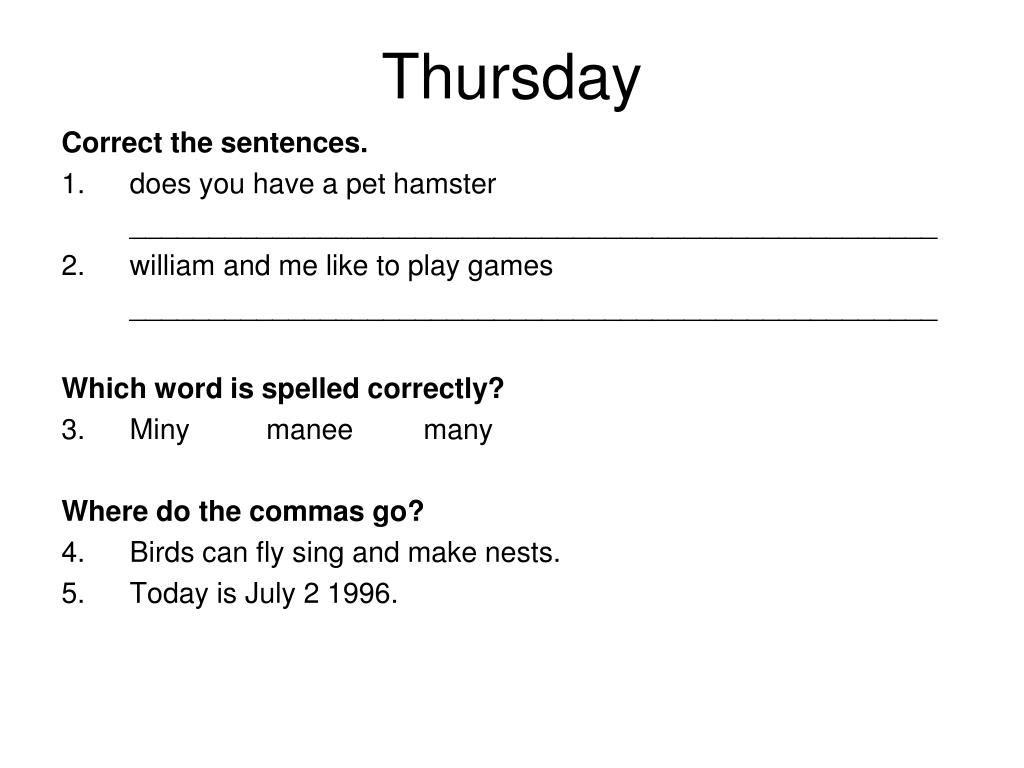The width and height of the screenshot is (1024, 768).
Task: Click the number 2. list marker
Action: point(73,266)
